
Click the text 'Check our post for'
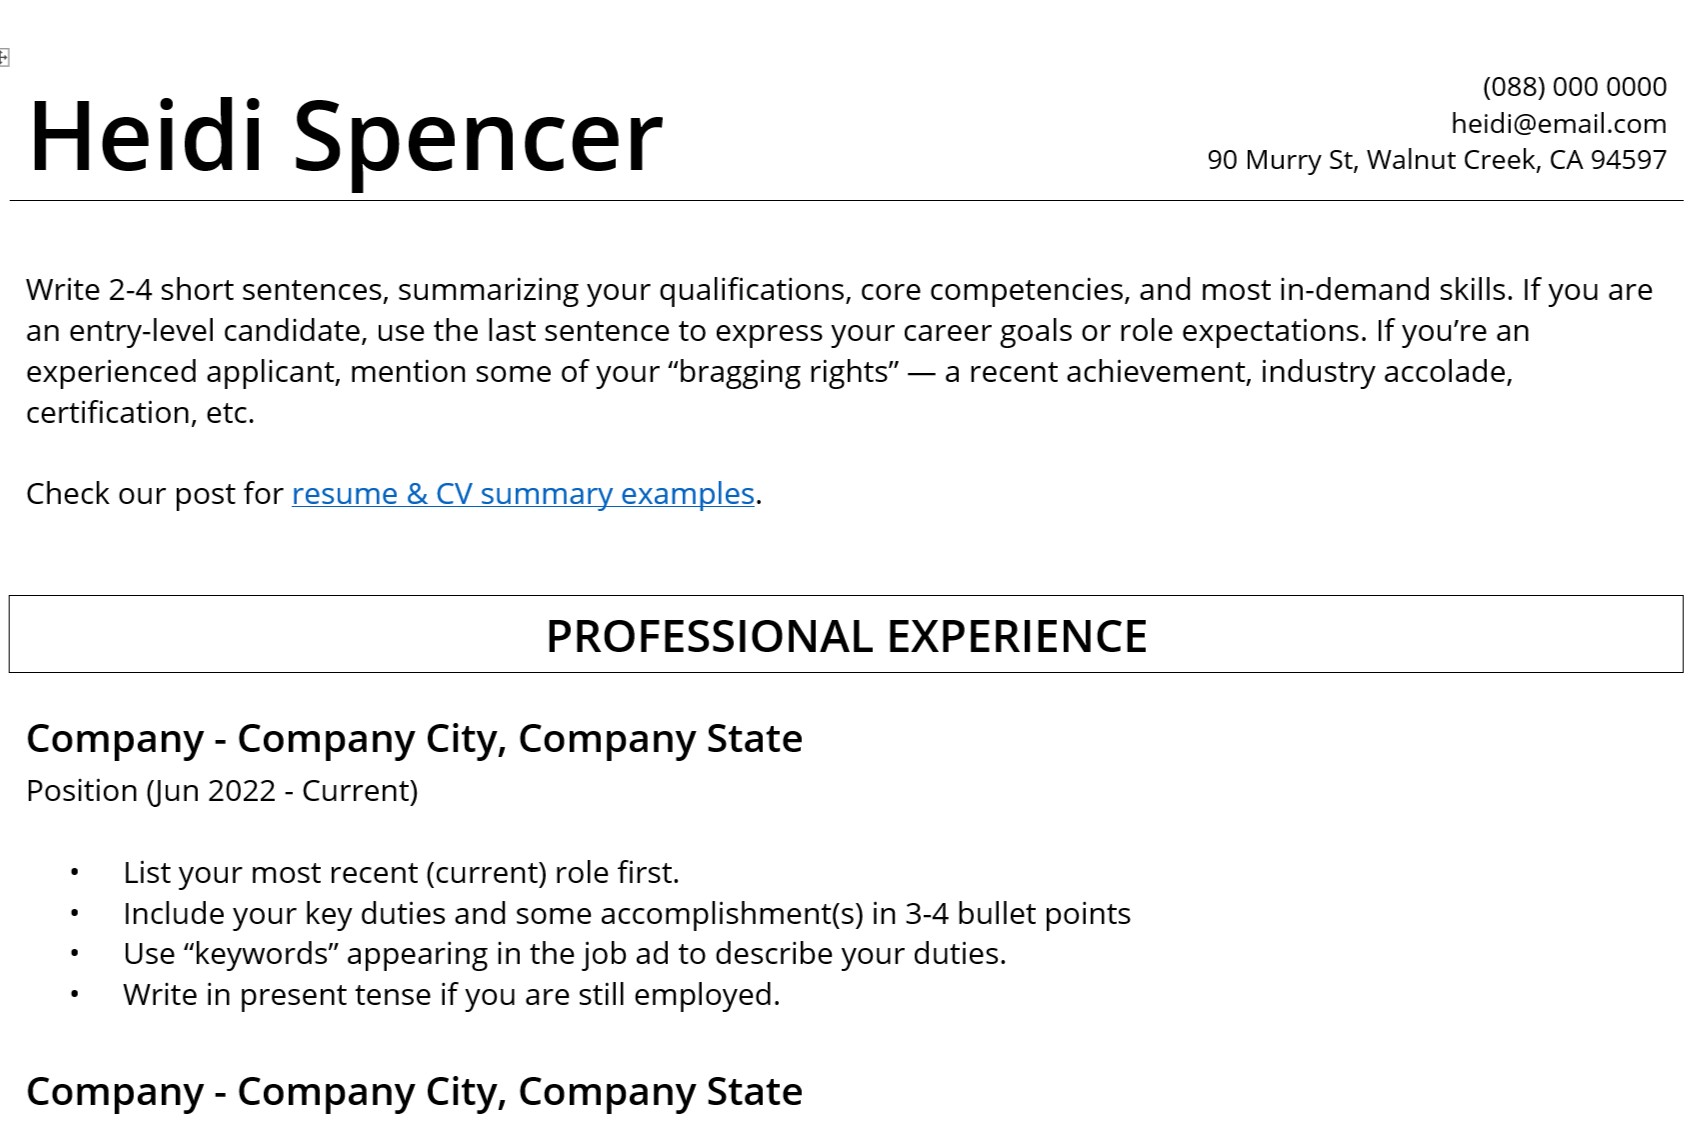click(x=155, y=494)
